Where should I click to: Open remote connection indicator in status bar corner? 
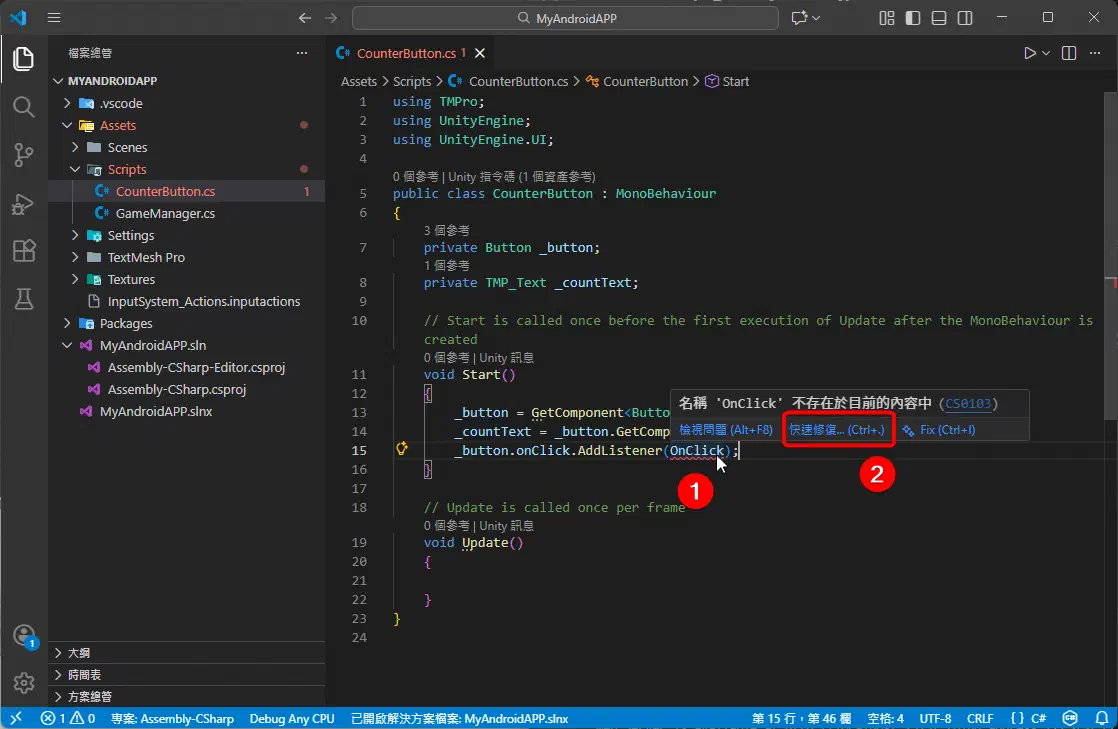(15, 718)
